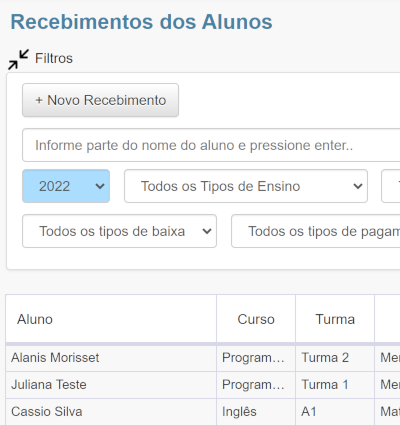Open Todos os Tipos de Ensino dropdown

[246, 186]
